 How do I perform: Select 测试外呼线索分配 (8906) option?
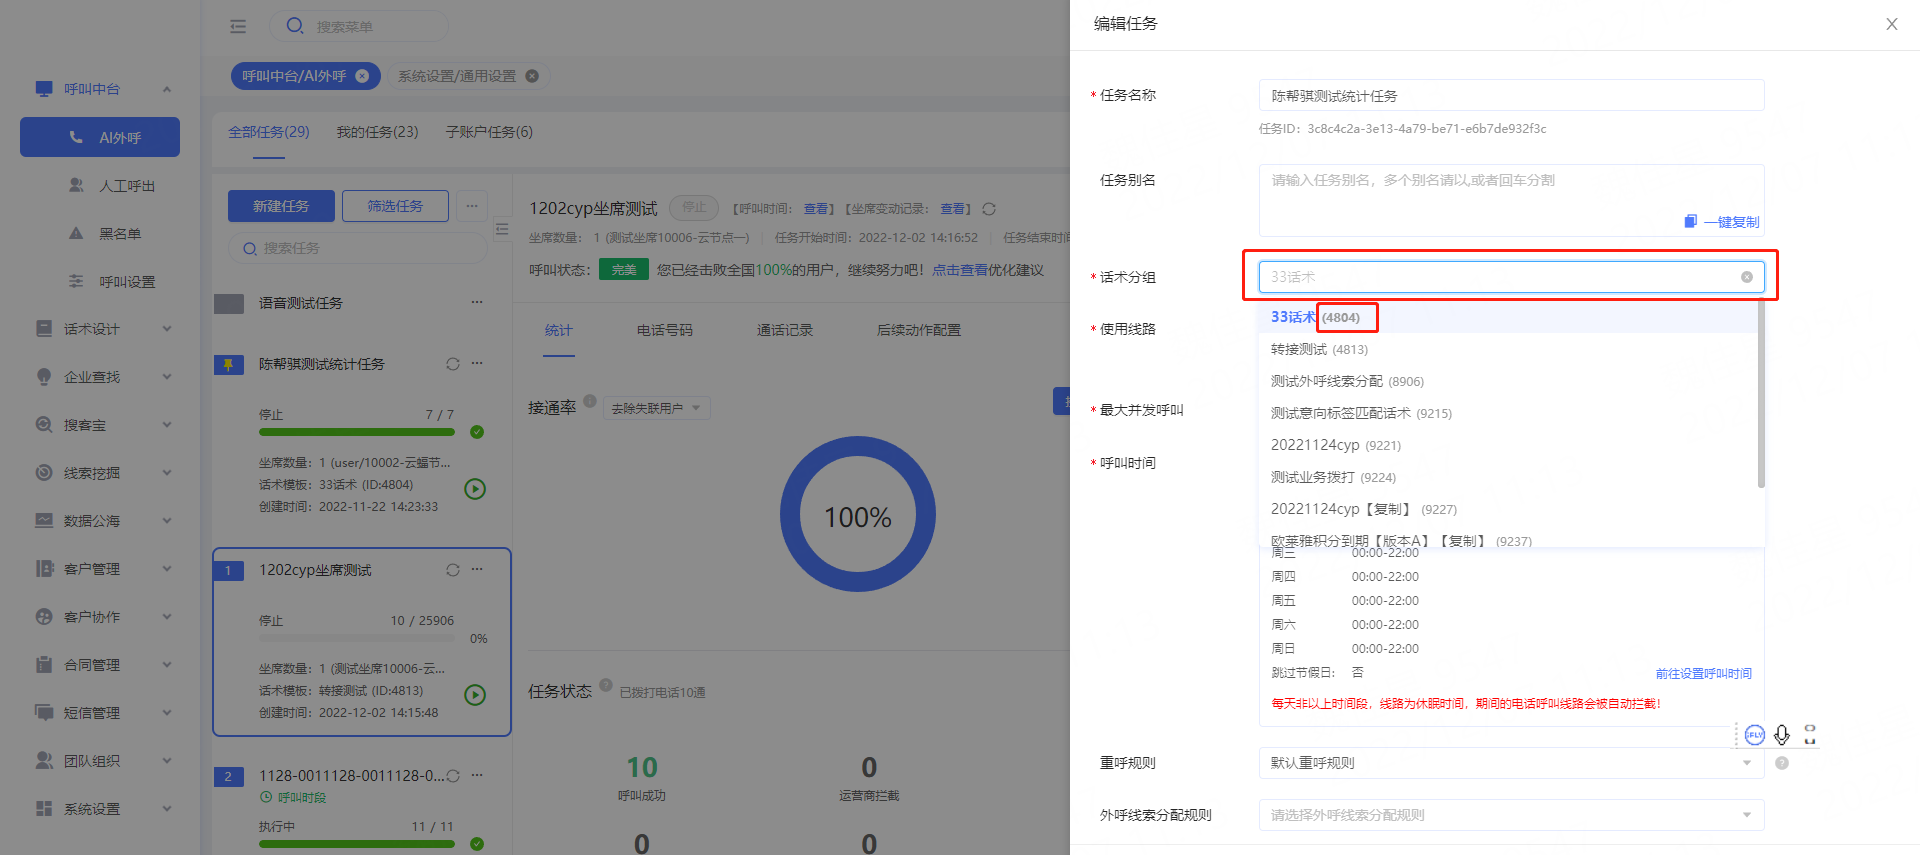[x=1508, y=381]
